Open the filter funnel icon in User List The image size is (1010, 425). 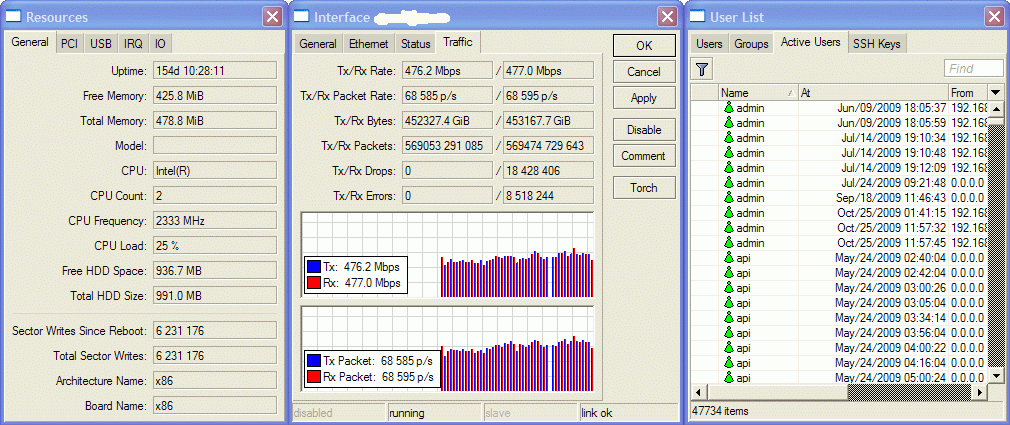[x=701, y=68]
